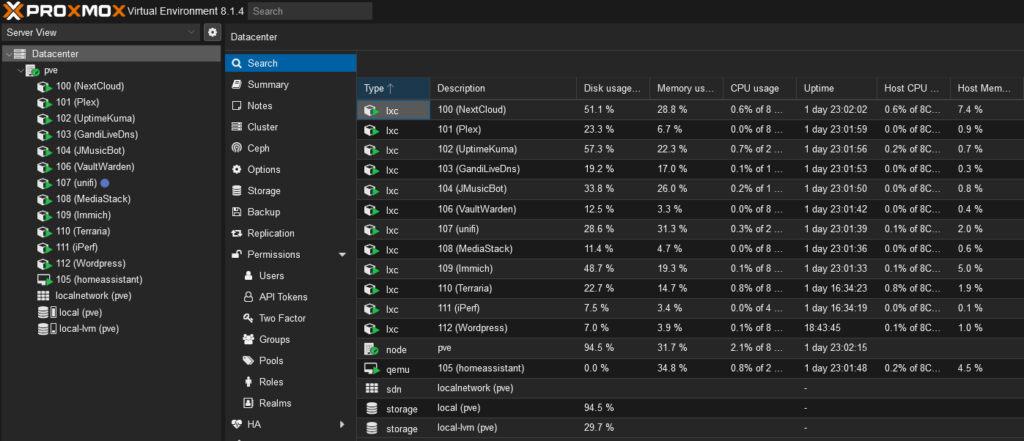Click the local-lvm (pve) storage icon in tree
This screenshot has height=441, width=1024.
click(47, 329)
